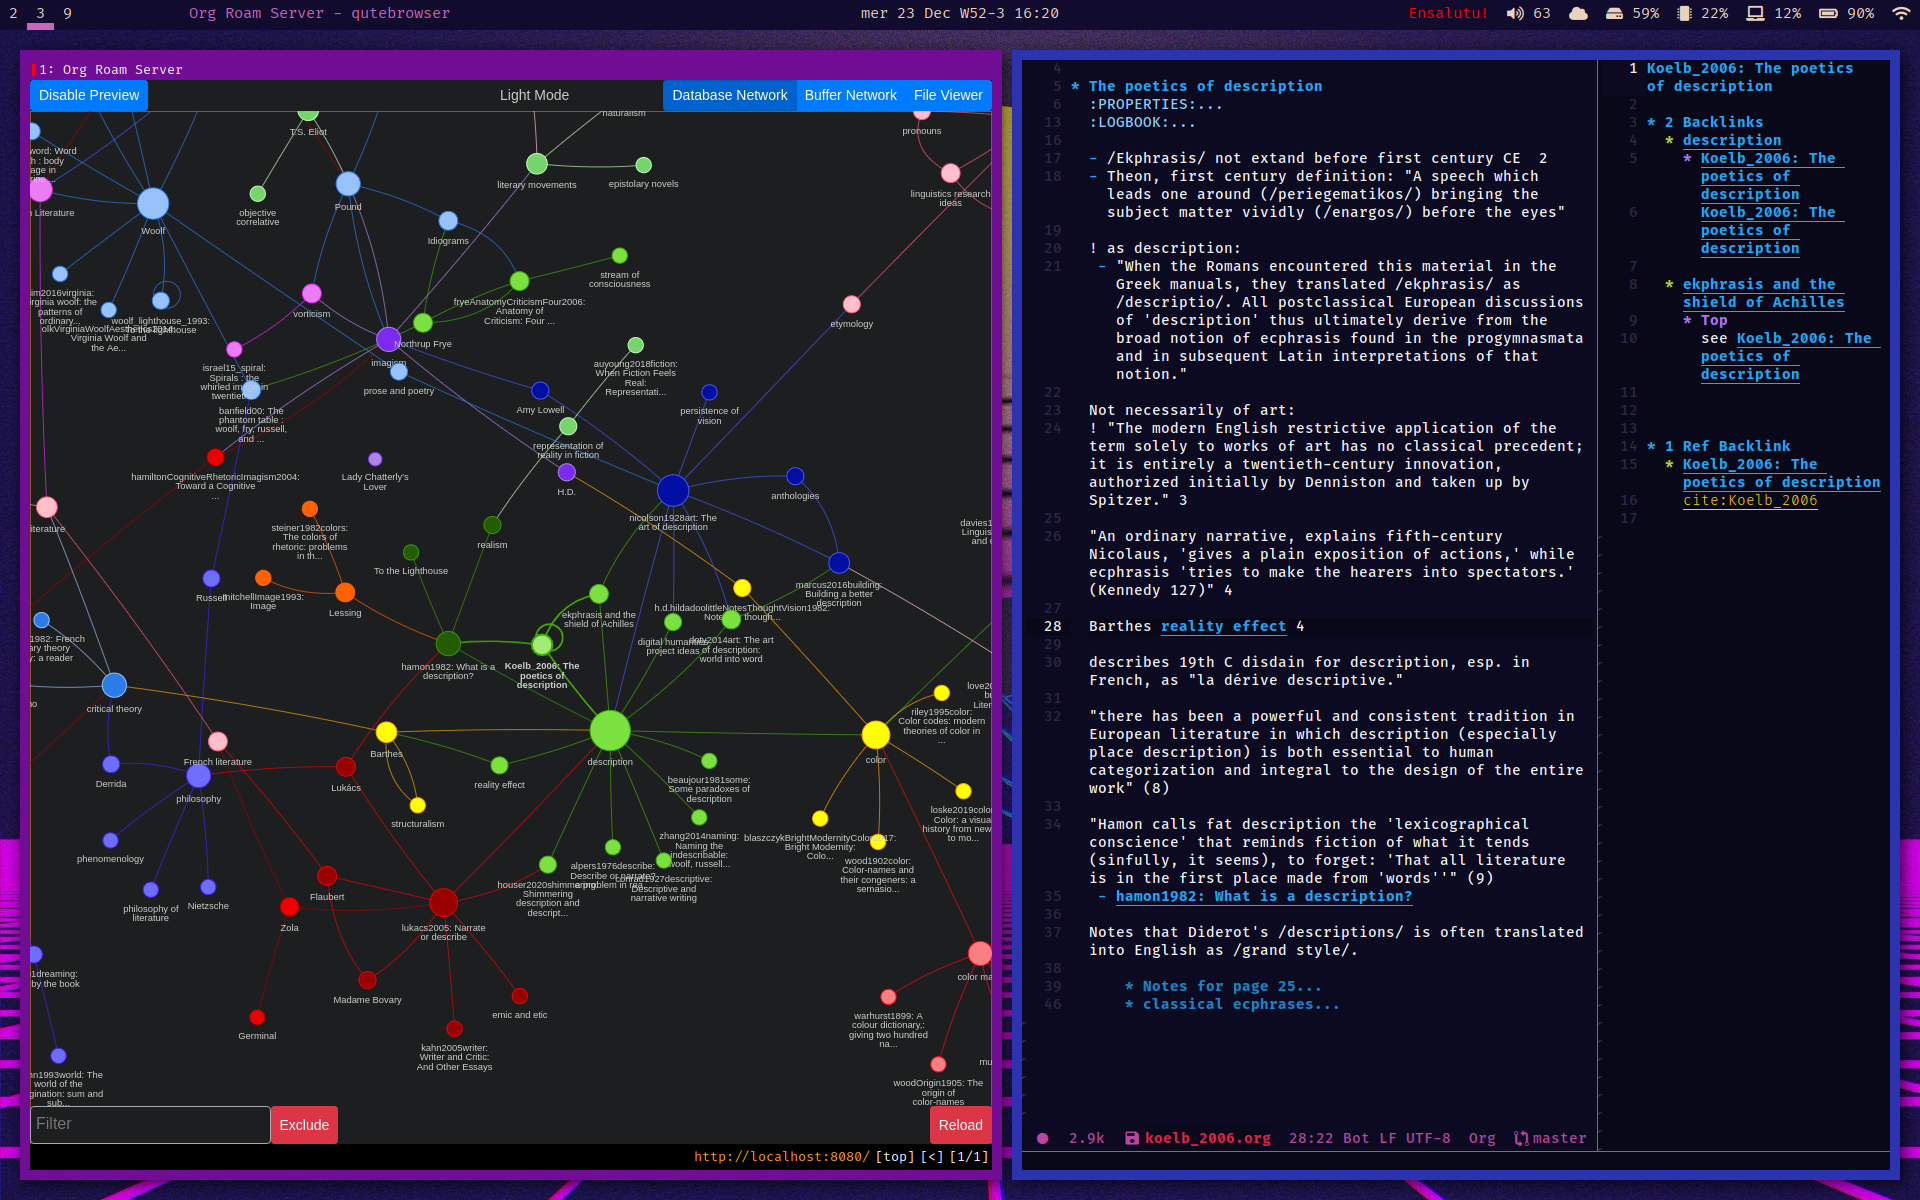Click the color node in graph
The image size is (1920, 1200).
[875, 735]
